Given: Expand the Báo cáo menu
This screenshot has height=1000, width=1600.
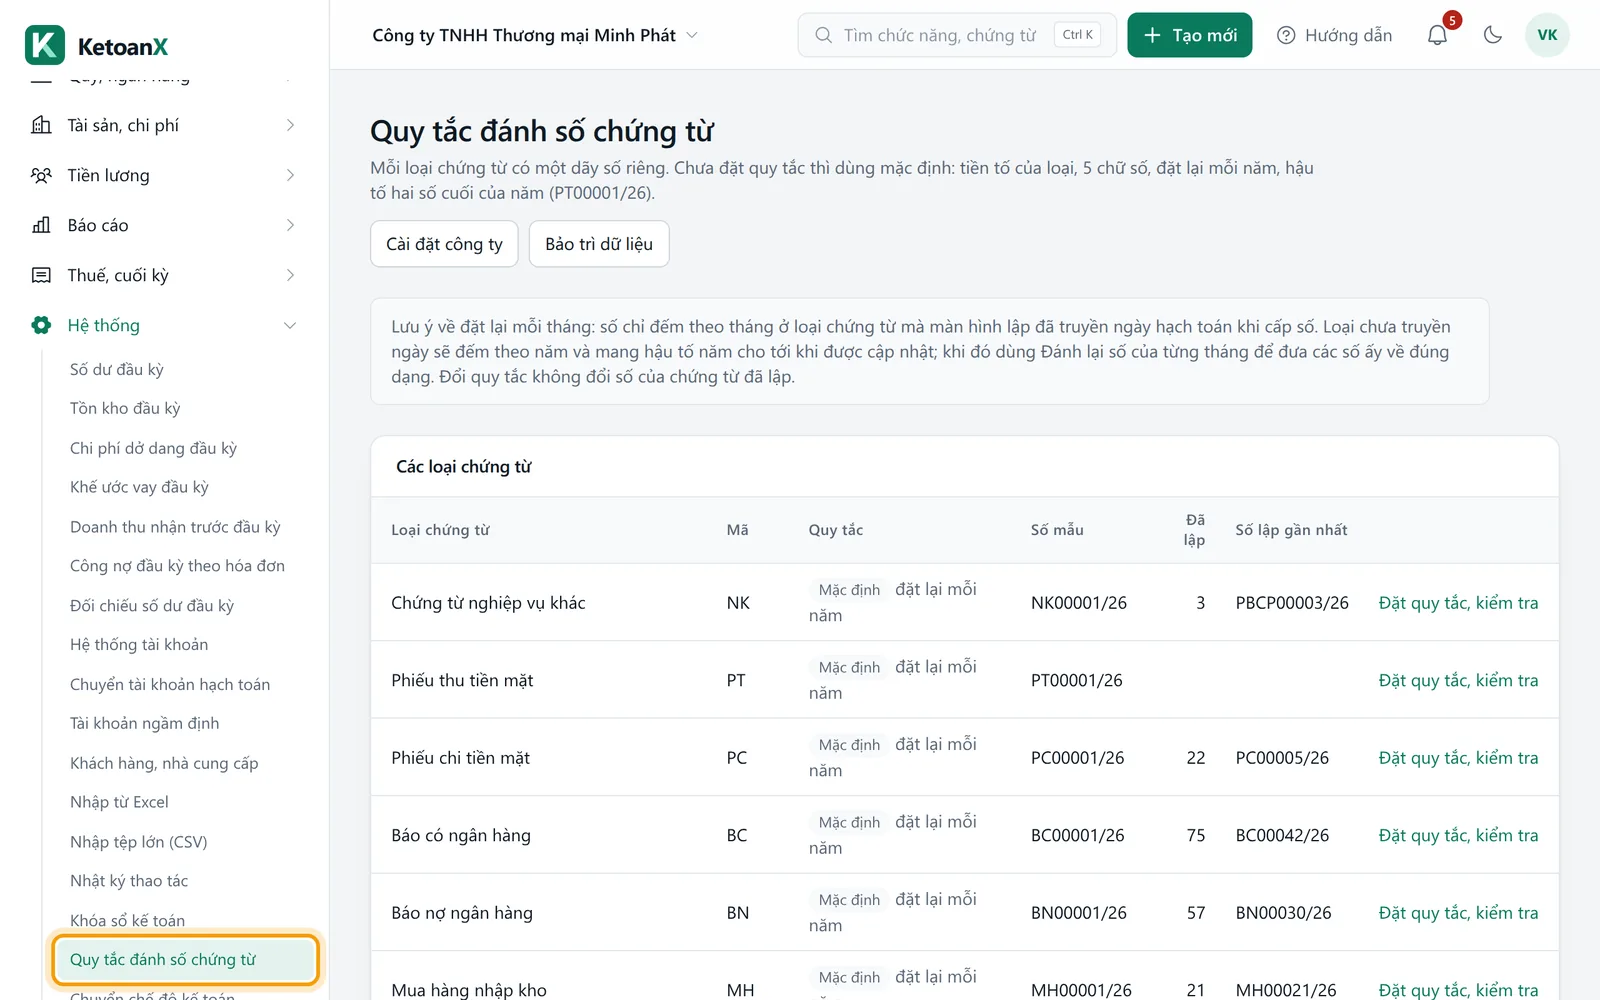Looking at the screenshot, I should pyautogui.click(x=164, y=225).
